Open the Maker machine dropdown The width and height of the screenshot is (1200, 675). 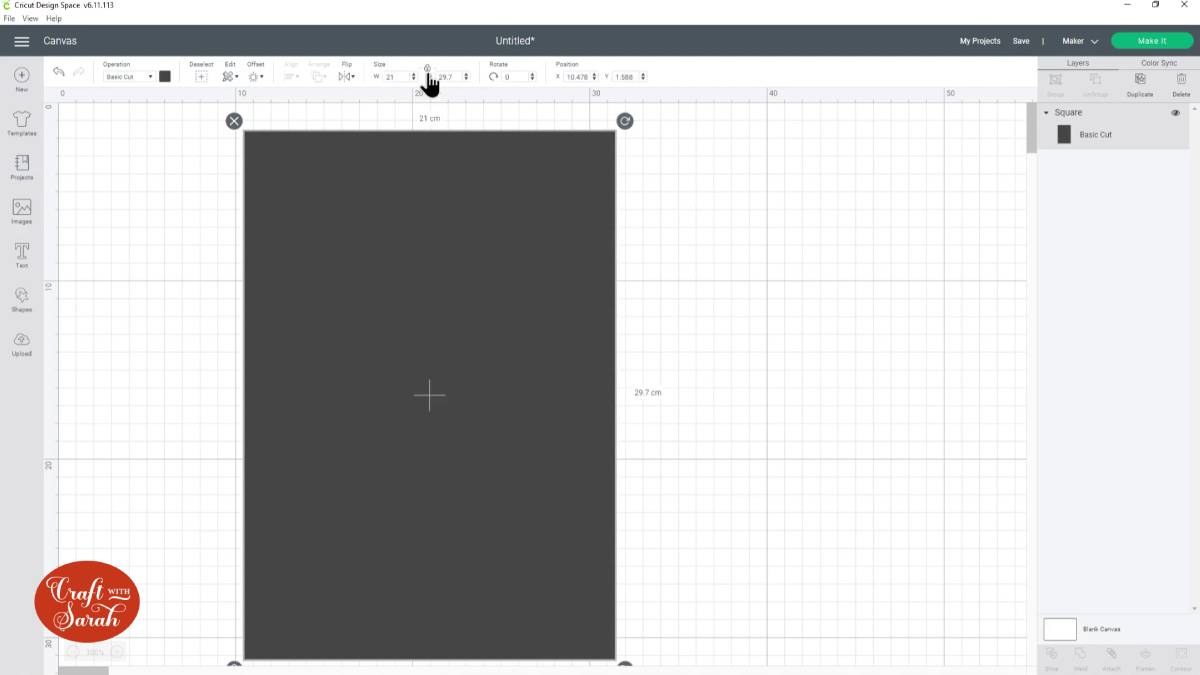[x=1080, y=41]
